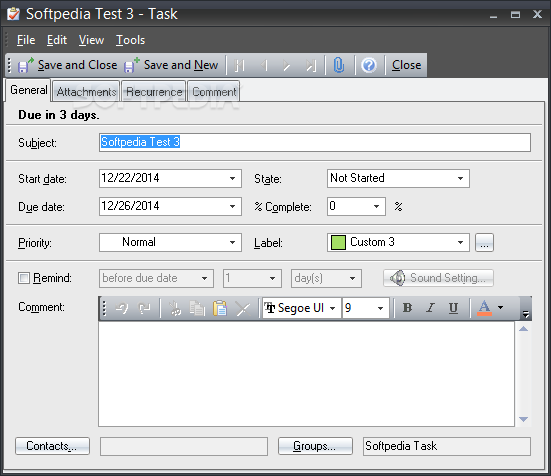Switch to the Comment tab
551x476 pixels.
point(214,92)
